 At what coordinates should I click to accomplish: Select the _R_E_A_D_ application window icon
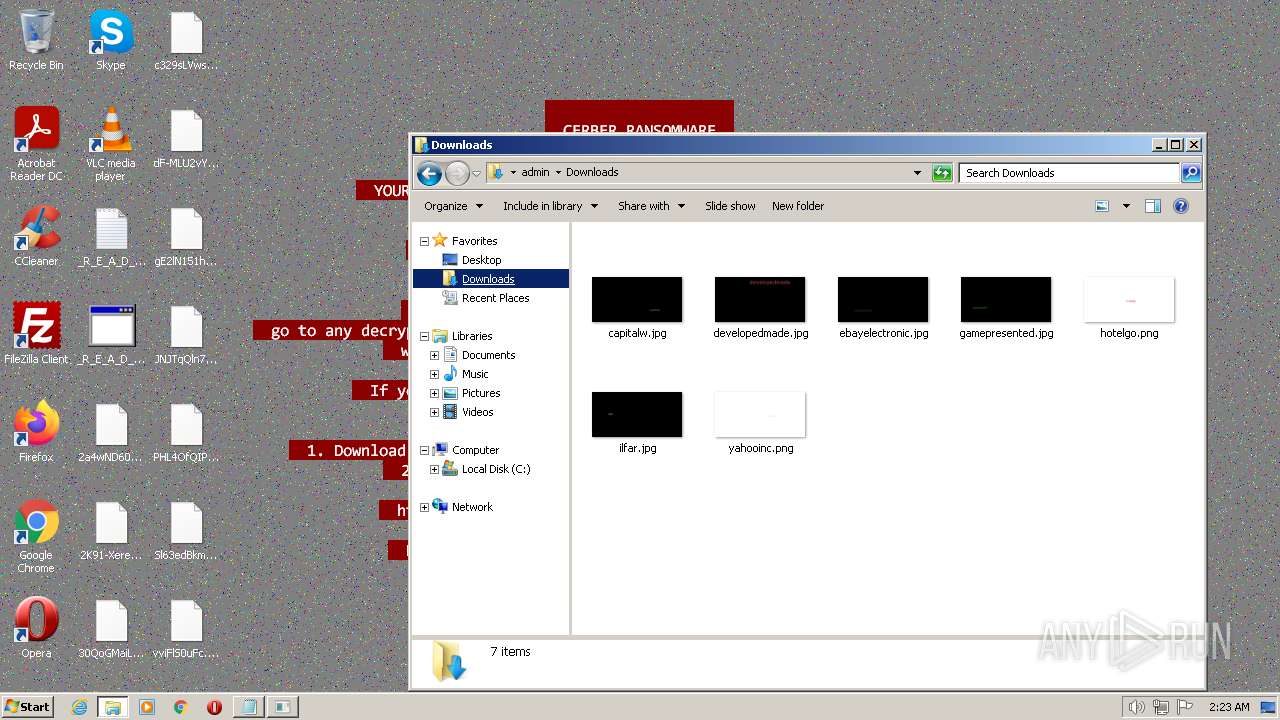pyautogui.click(x=111, y=335)
